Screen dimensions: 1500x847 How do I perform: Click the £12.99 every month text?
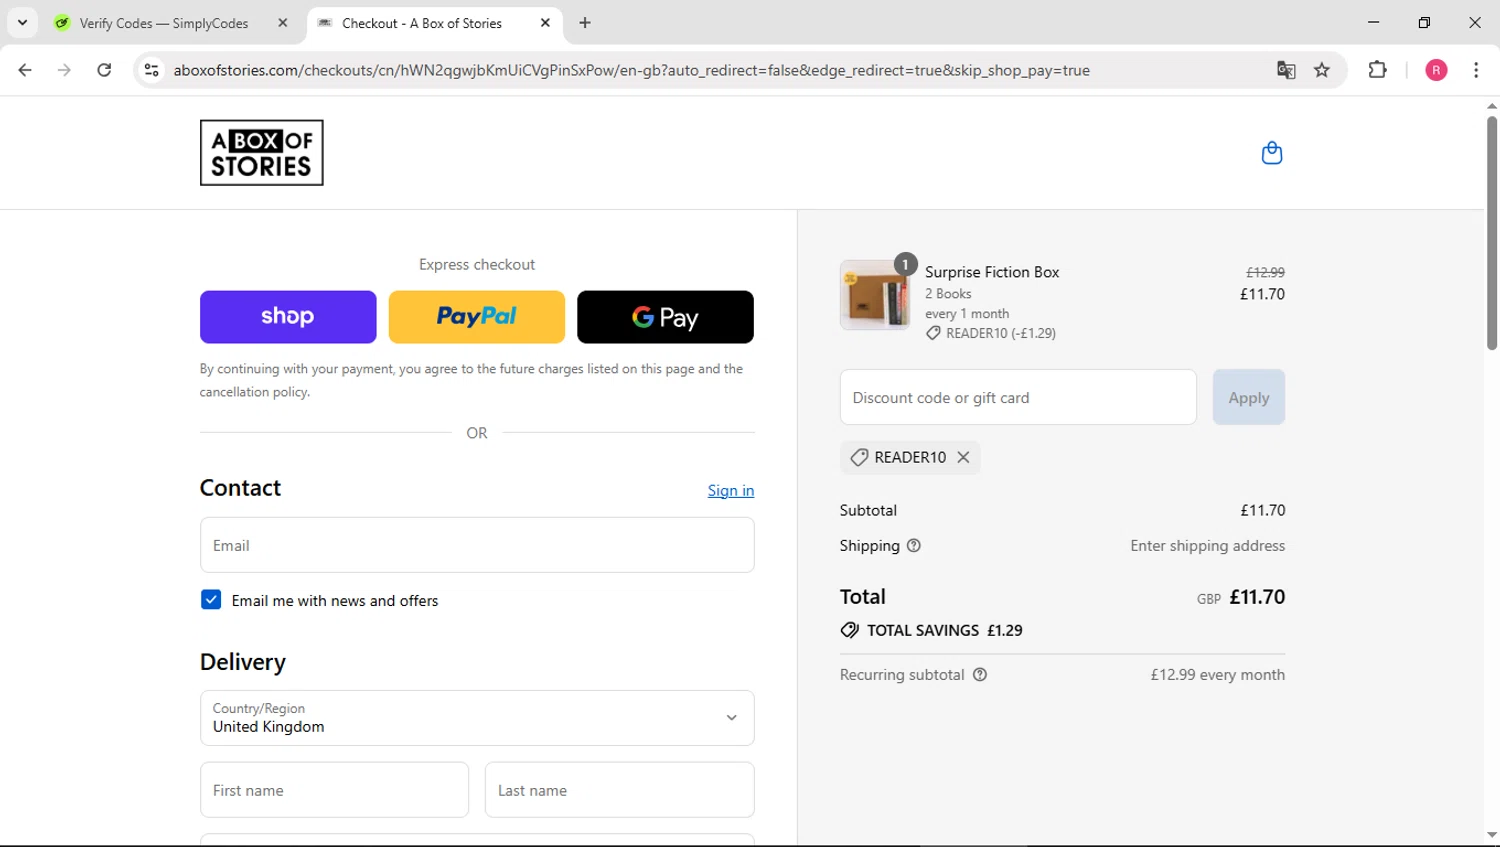tap(1218, 675)
